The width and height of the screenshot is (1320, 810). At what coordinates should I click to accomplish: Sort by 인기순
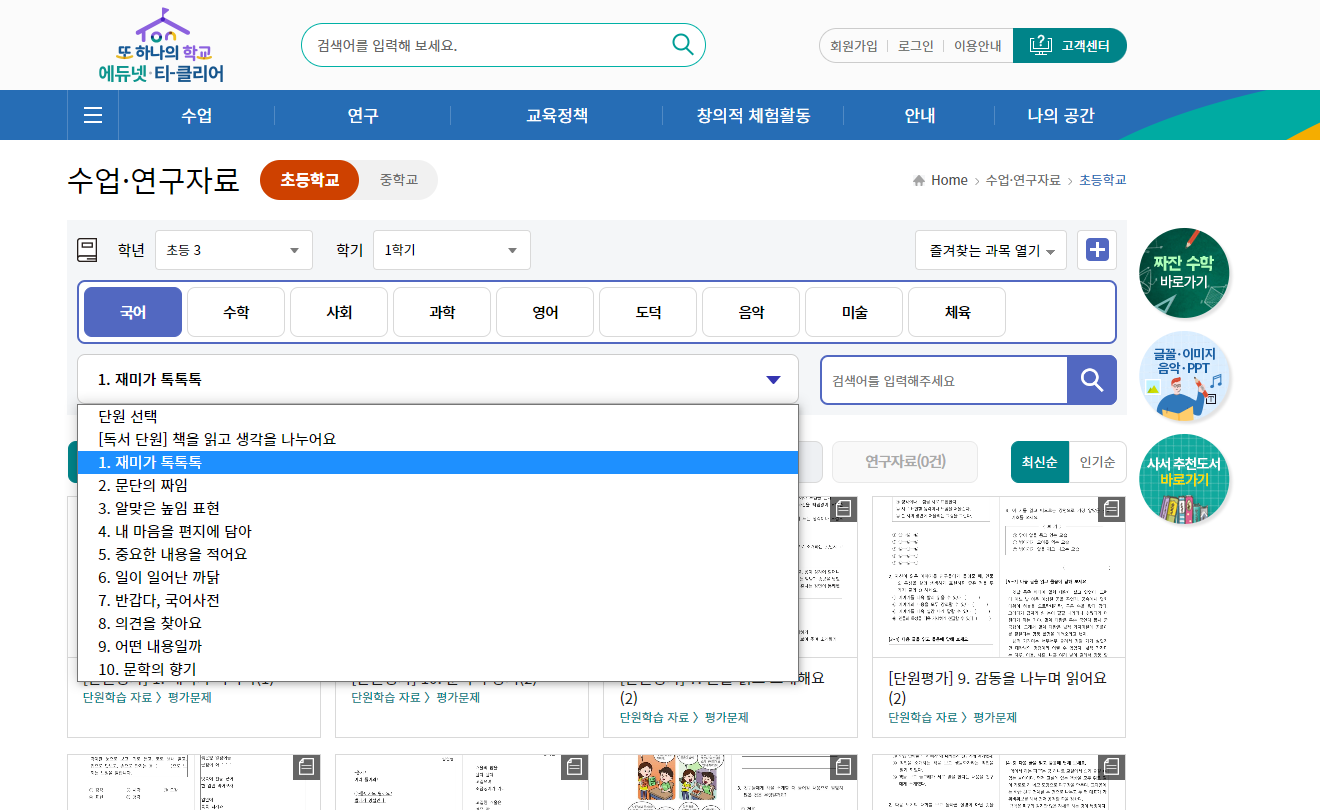point(1097,462)
